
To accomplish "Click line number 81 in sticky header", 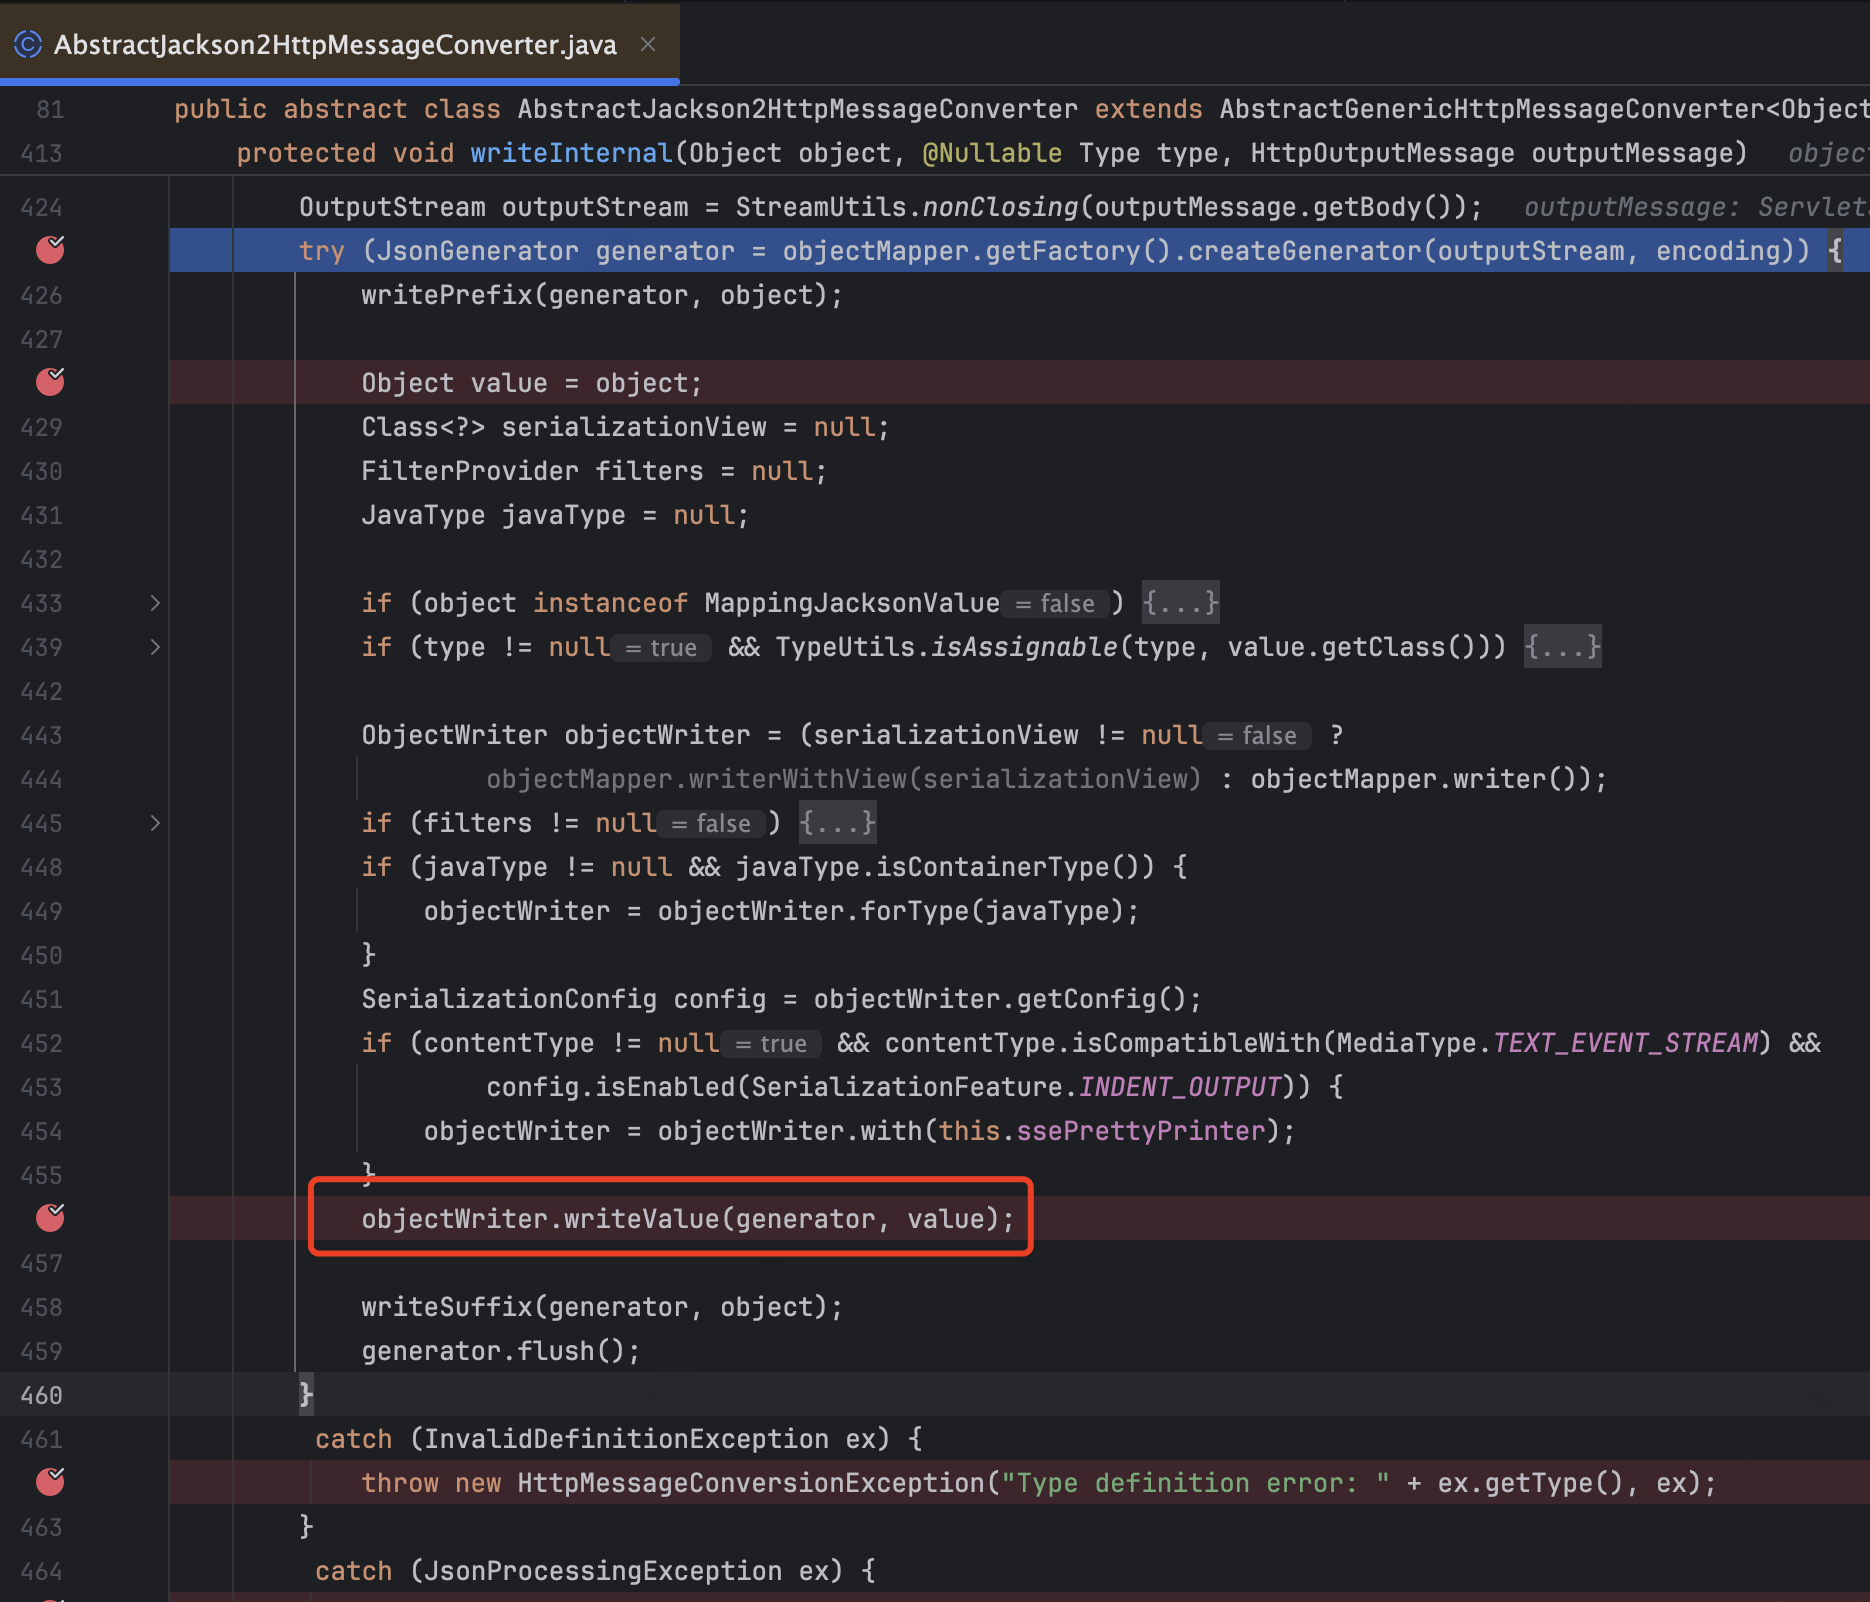I will (50, 109).
